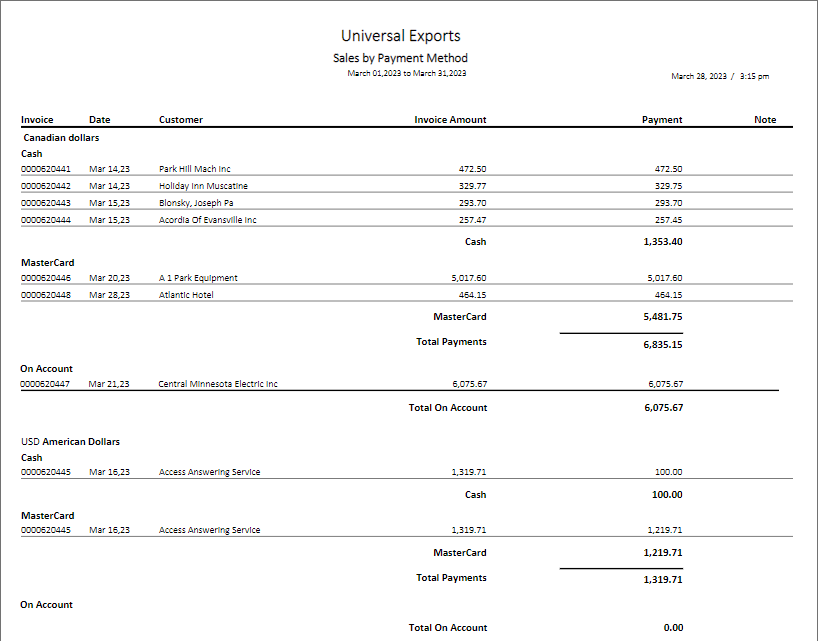Click the Invoice column header
This screenshot has width=818, height=641.
coord(37,120)
